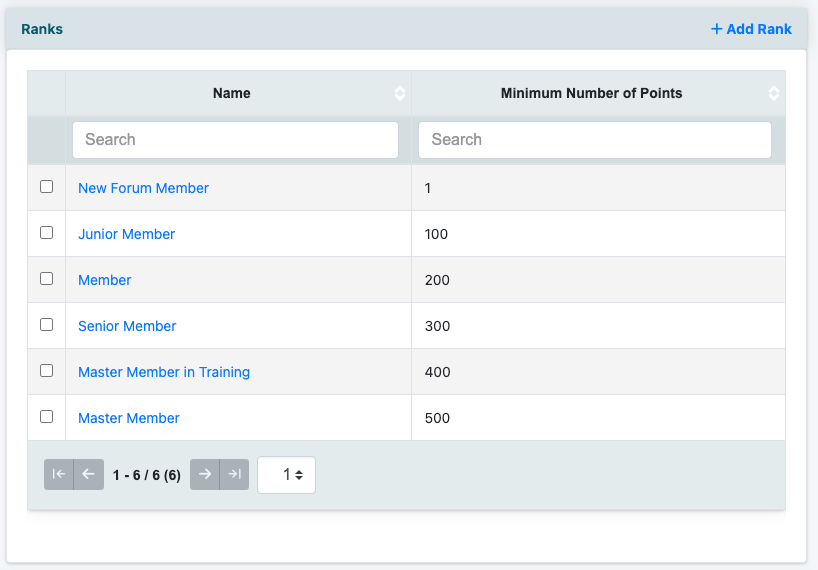This screenshot has width=818, height=570.
Task: Enable the Master Member in Training checkbox
Action: 46,371
